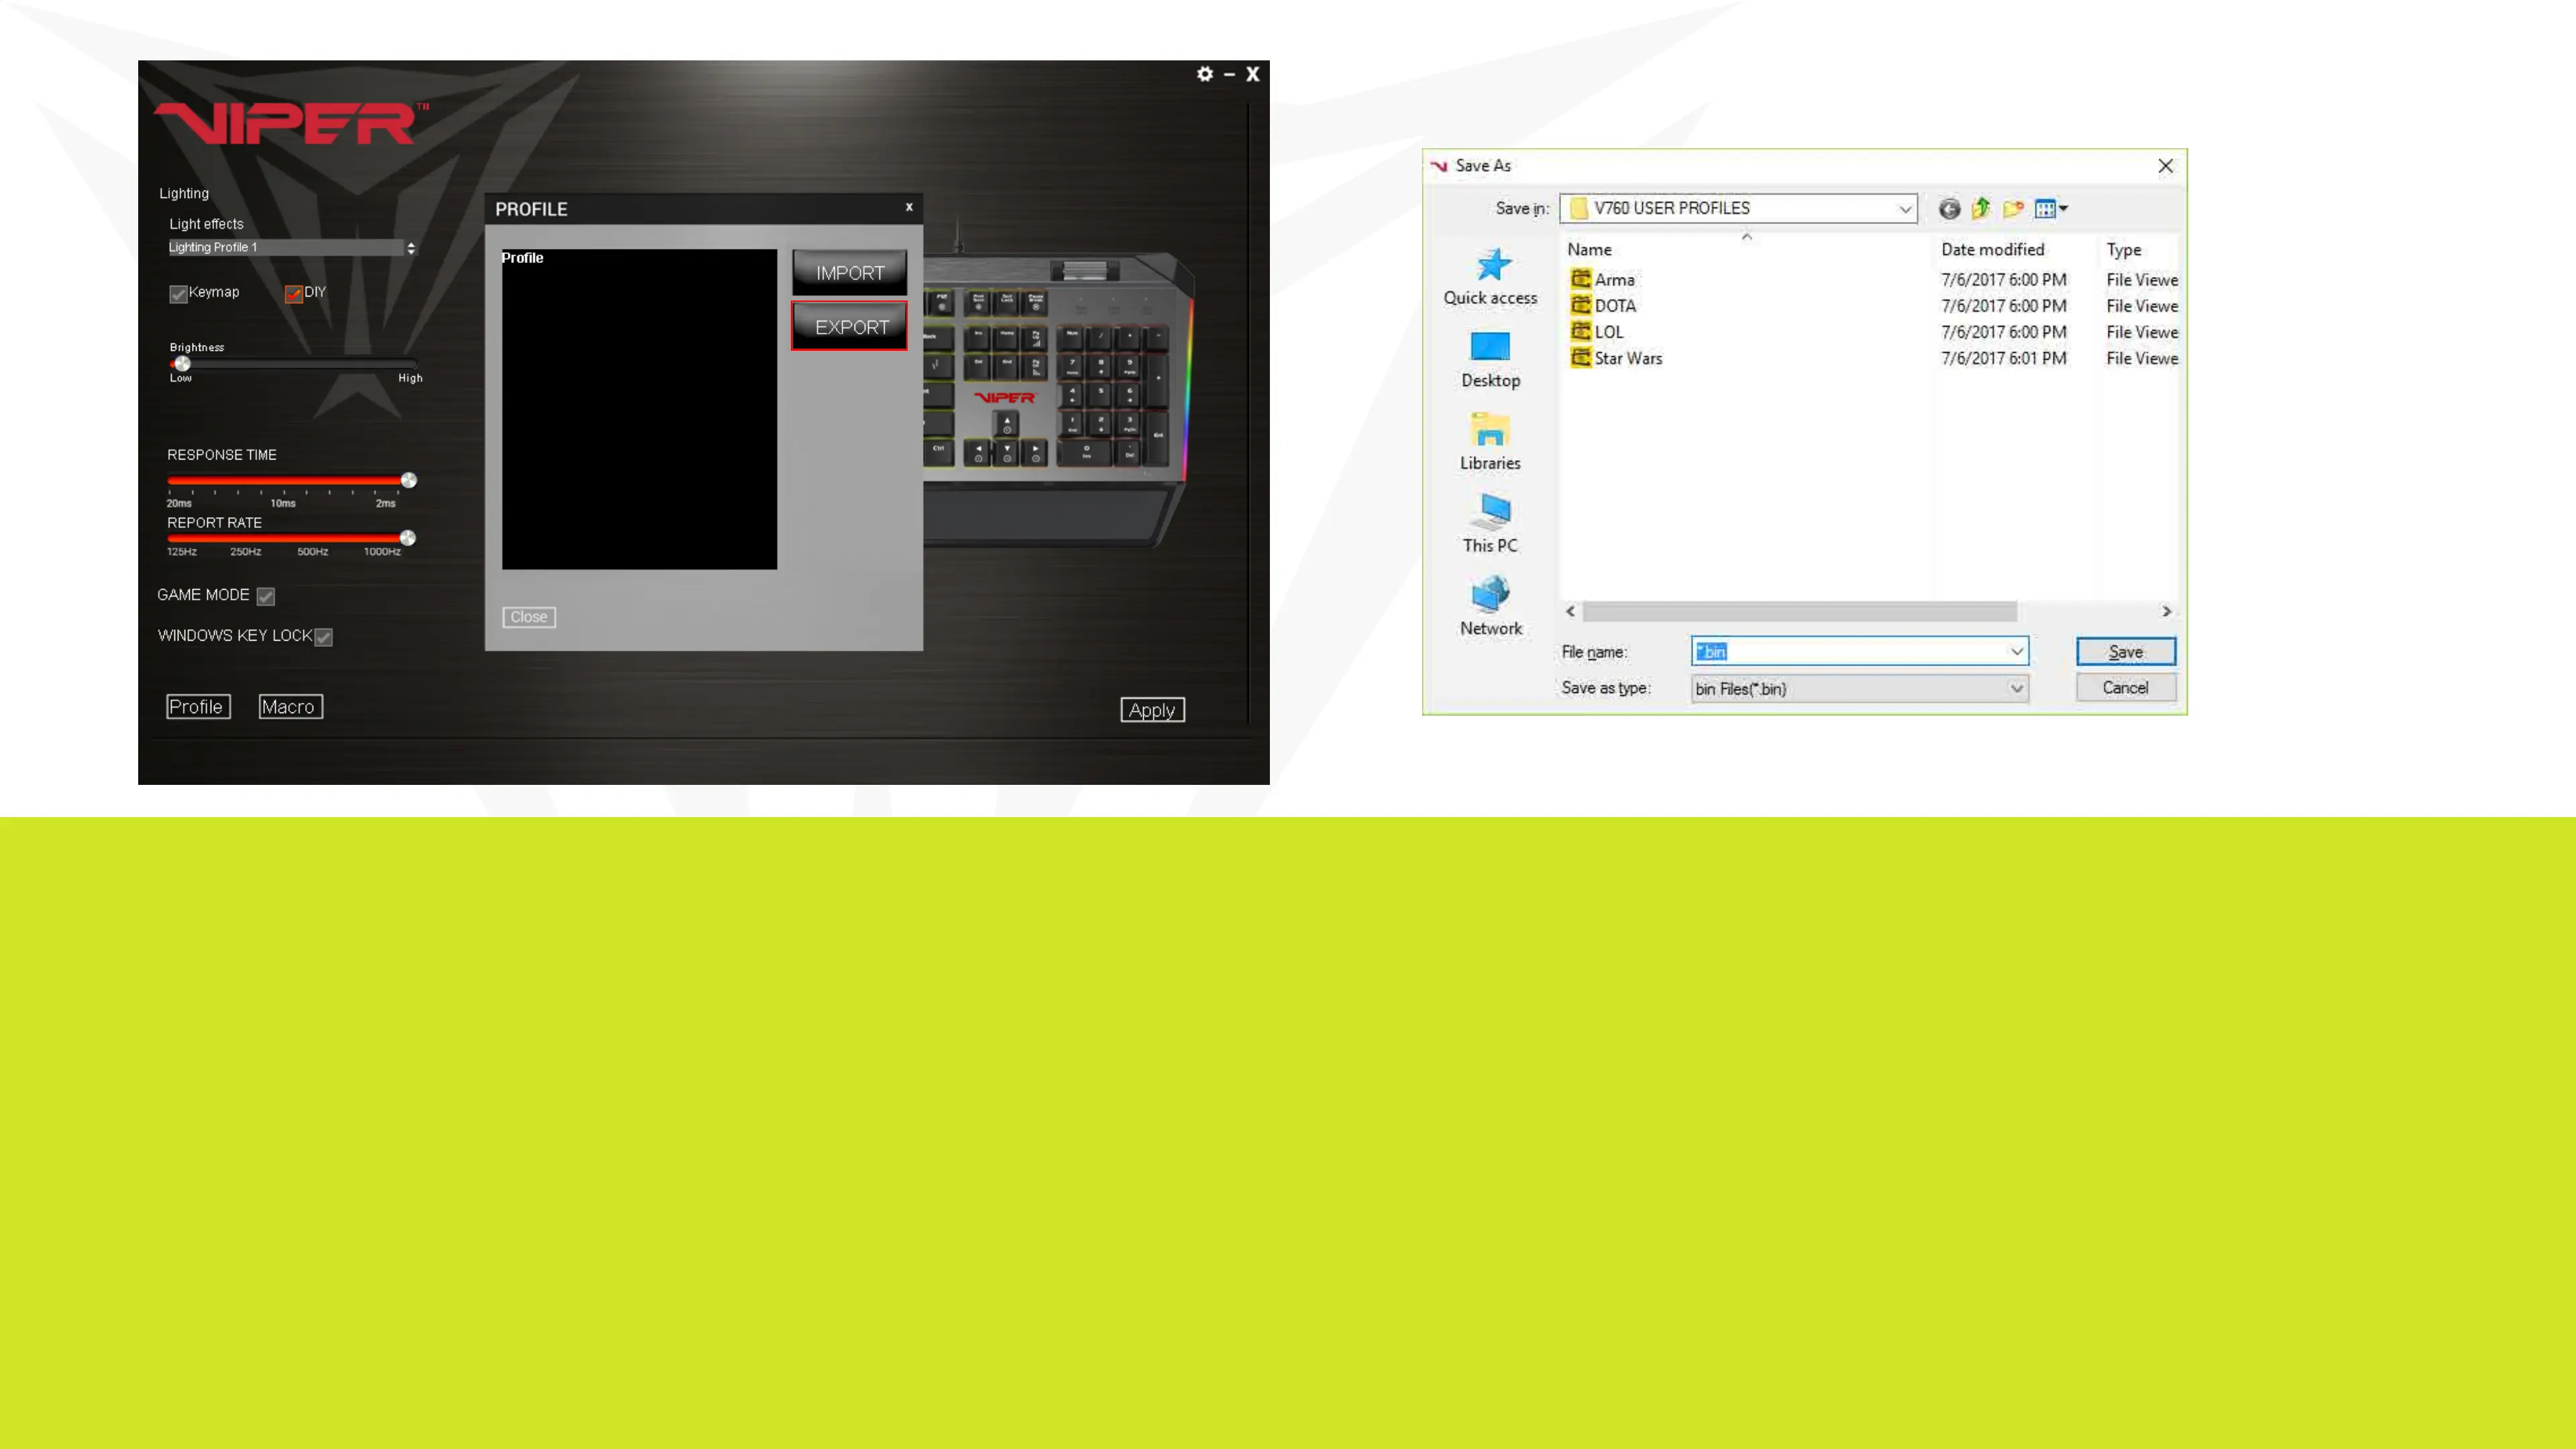Screen dimensions: 2576x1449
Task: Click the EXPORT button
Action: pos(850,327)
